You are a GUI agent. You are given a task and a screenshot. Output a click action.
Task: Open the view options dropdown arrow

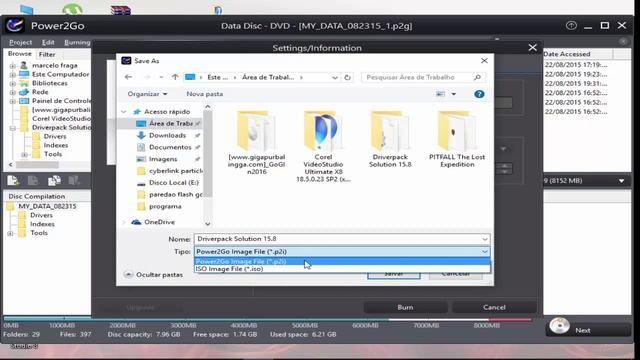(453, 94)
